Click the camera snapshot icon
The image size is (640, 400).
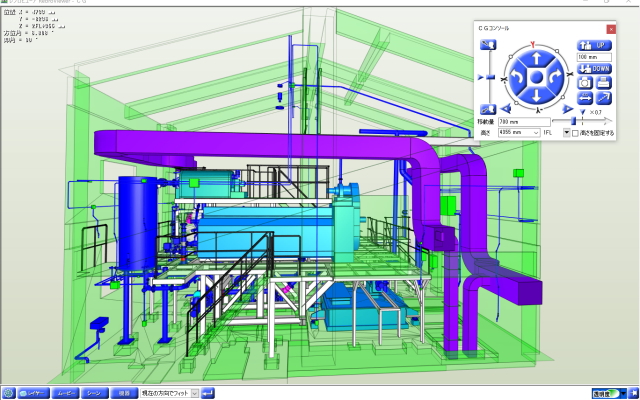coord(585,83)
